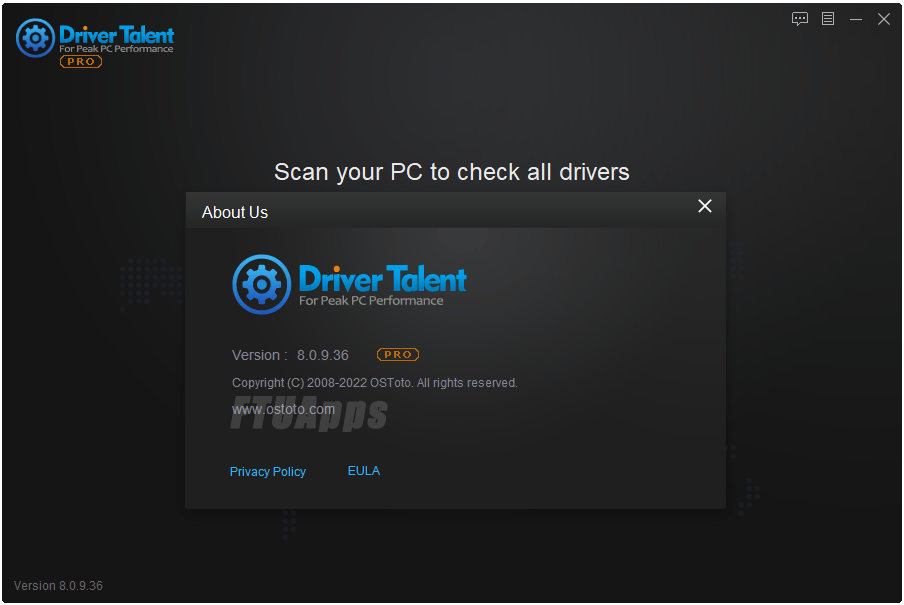Click the Scan your PC heading text
904x605 pixels.
point(451,172)
